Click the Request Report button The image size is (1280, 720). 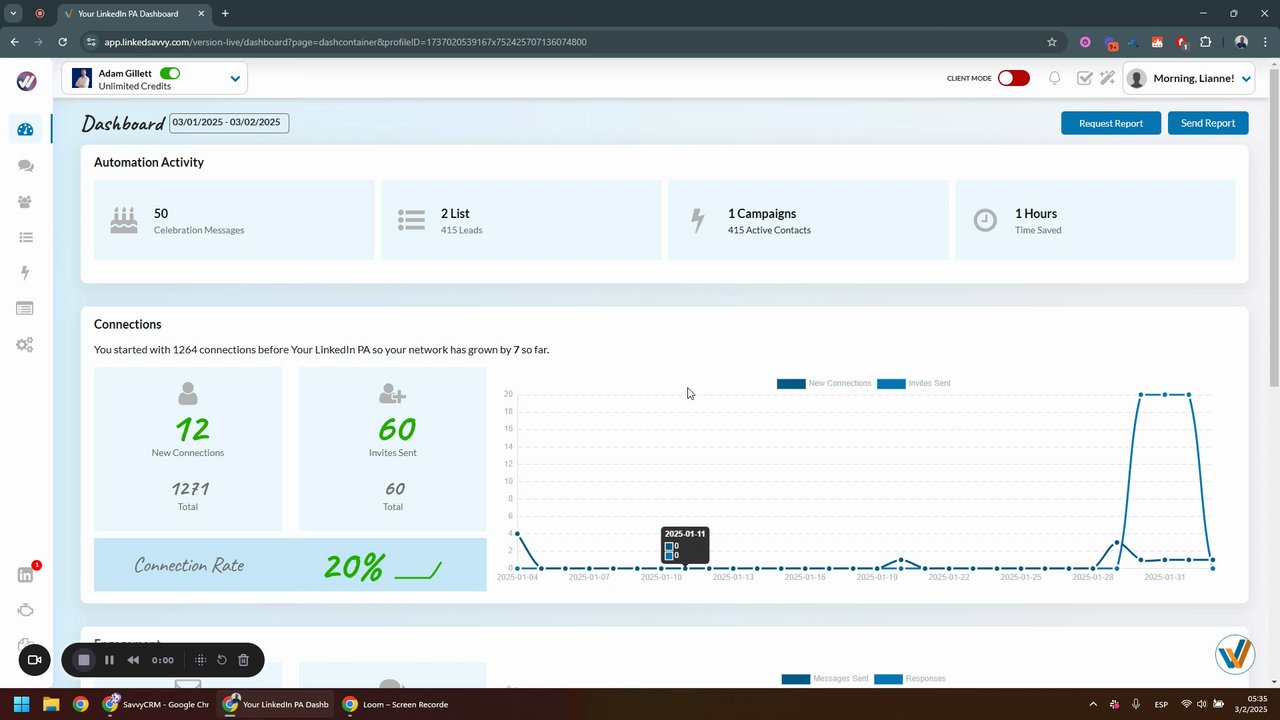pyautogui.click(x=1111, y=123)
